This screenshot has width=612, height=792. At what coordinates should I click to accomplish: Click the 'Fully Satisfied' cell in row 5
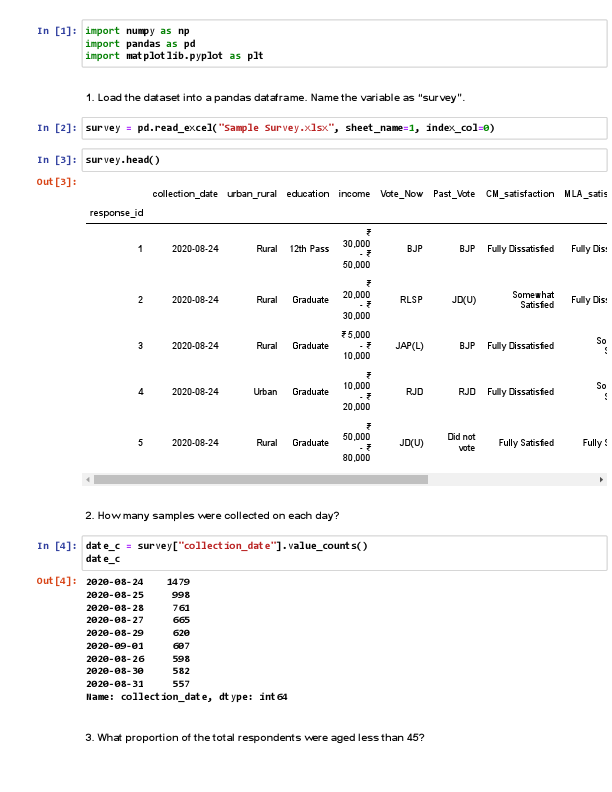(526, 443)
